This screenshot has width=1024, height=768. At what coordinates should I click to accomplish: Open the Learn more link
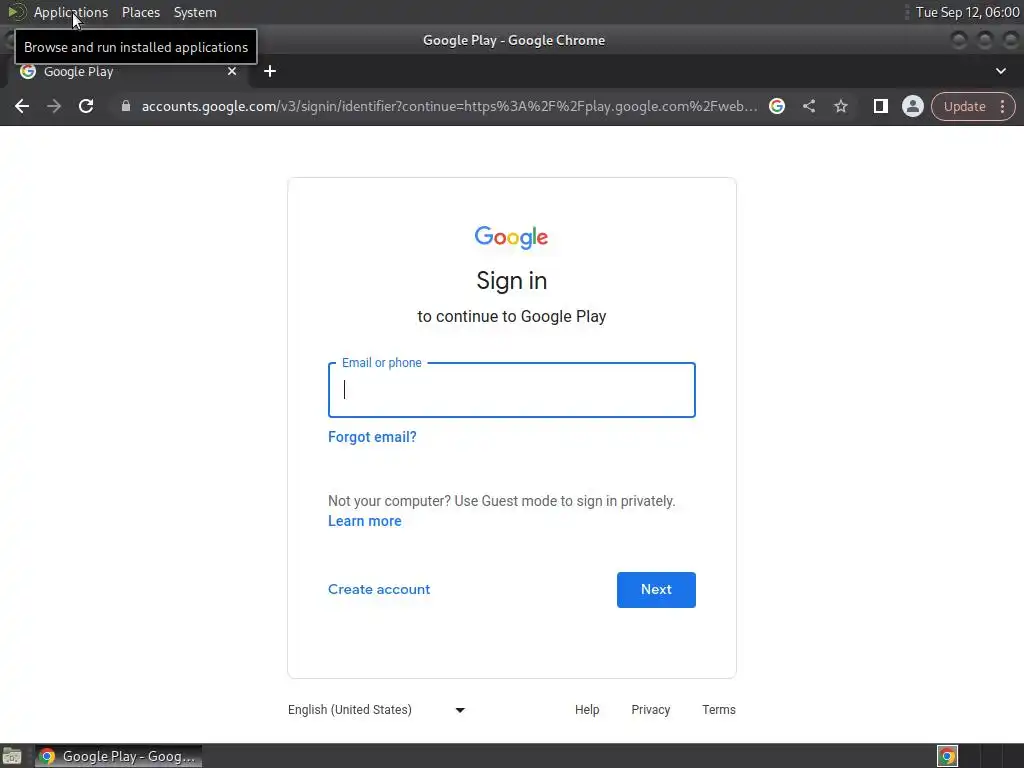click(x=364, y=521)
